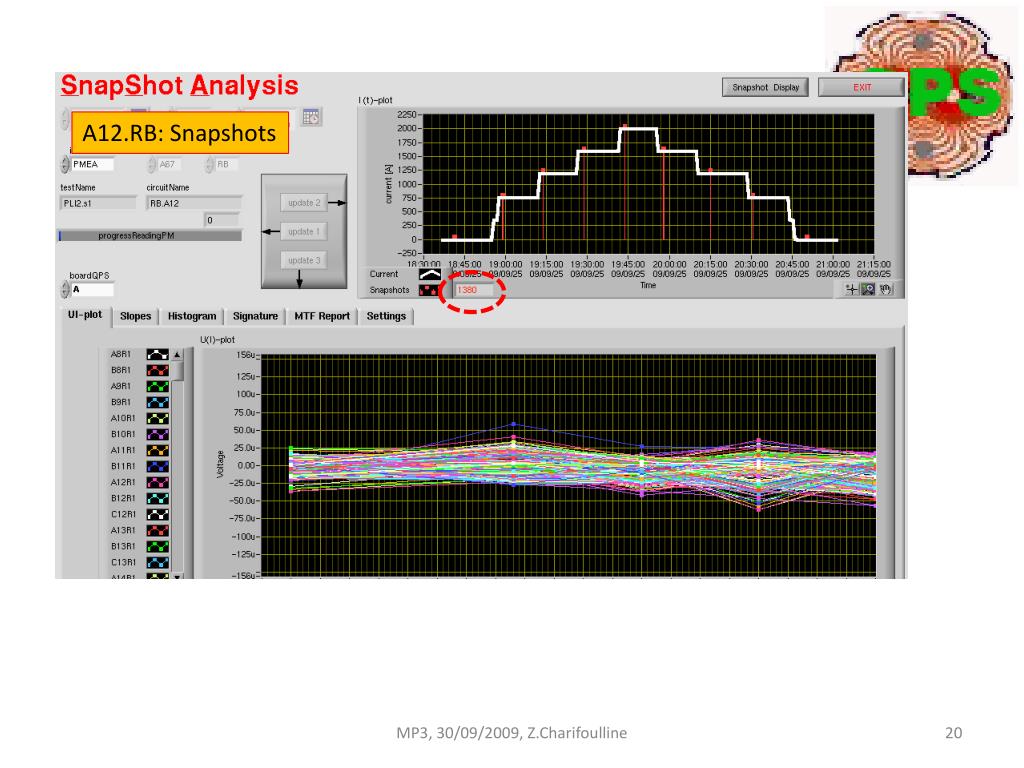Select the A12R1 legend label
This screenshot has width=1024, height=768.
(x=123, y=482)
